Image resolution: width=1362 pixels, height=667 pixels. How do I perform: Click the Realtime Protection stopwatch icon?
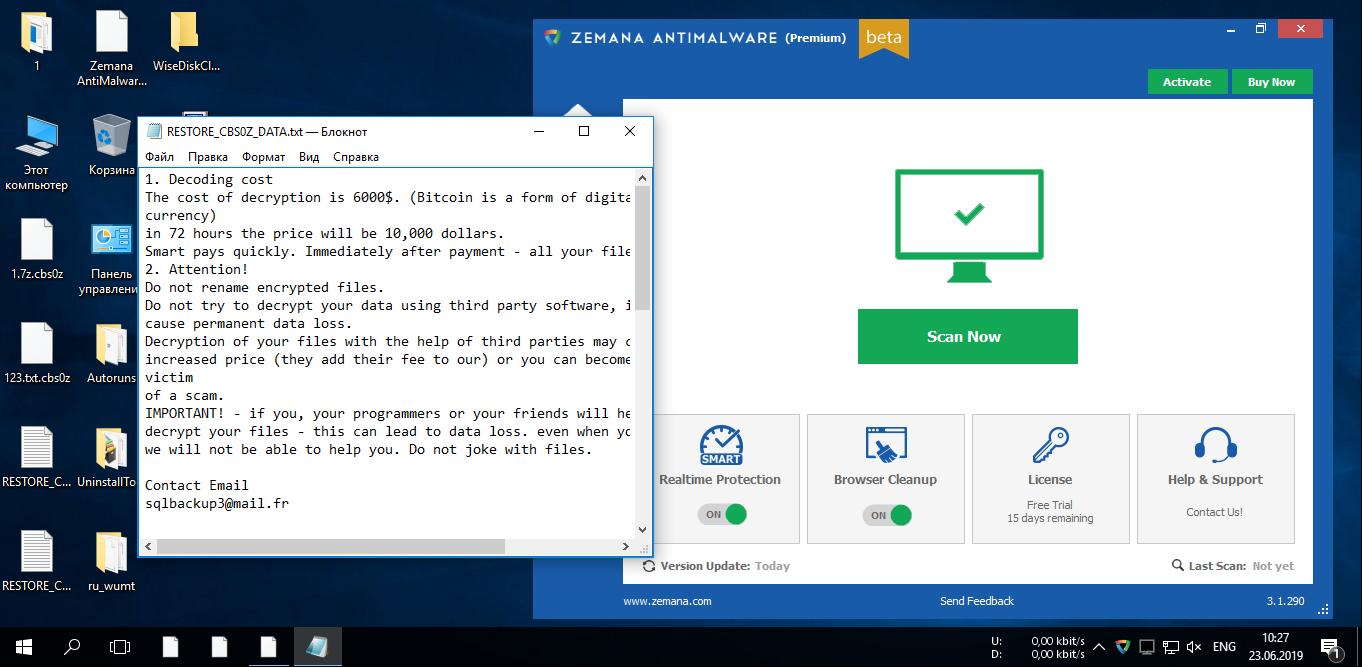pyautogui.click(x=721, y=445)
